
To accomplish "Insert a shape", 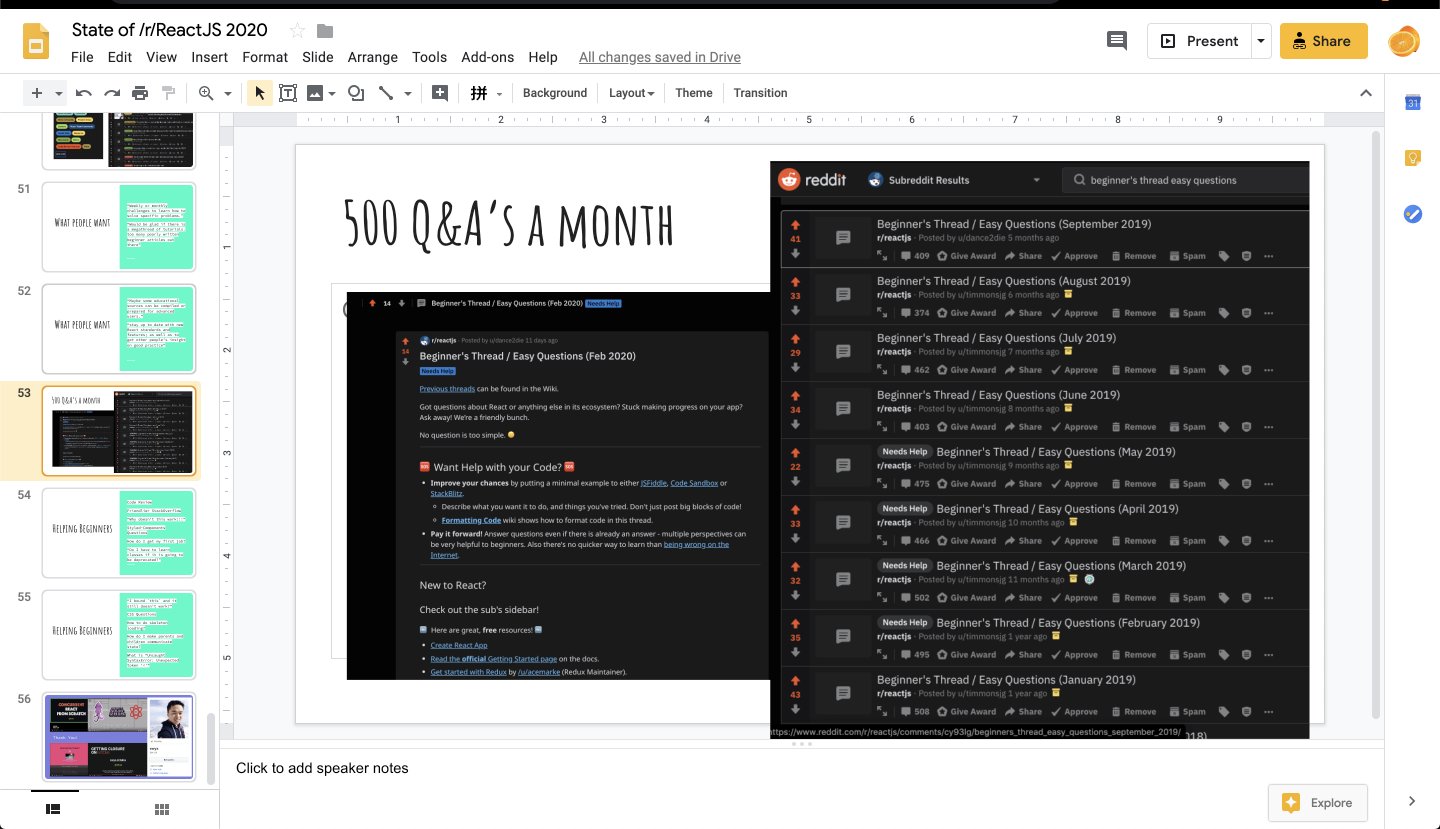I will (x=356, y=93).
